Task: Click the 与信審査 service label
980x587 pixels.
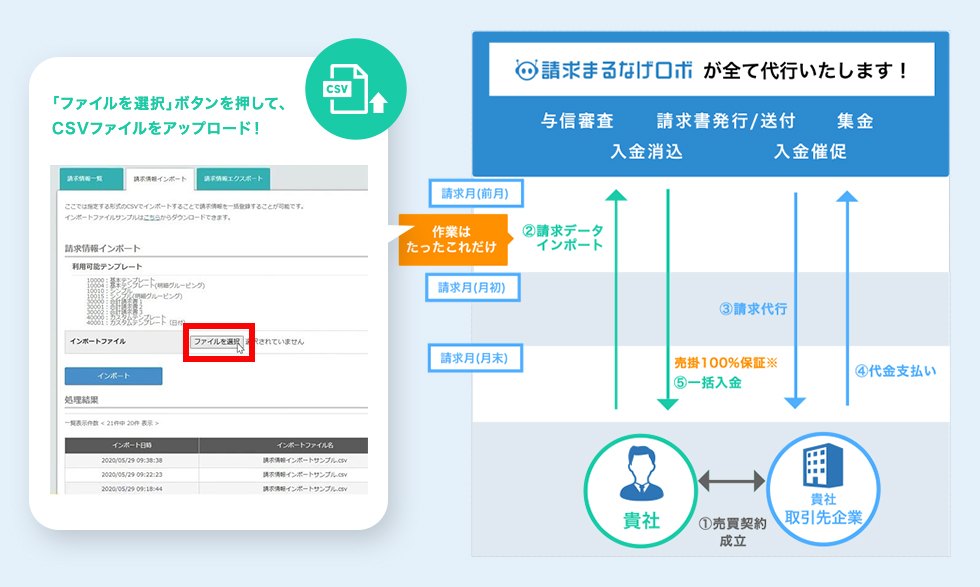Action: coord(578,121)
